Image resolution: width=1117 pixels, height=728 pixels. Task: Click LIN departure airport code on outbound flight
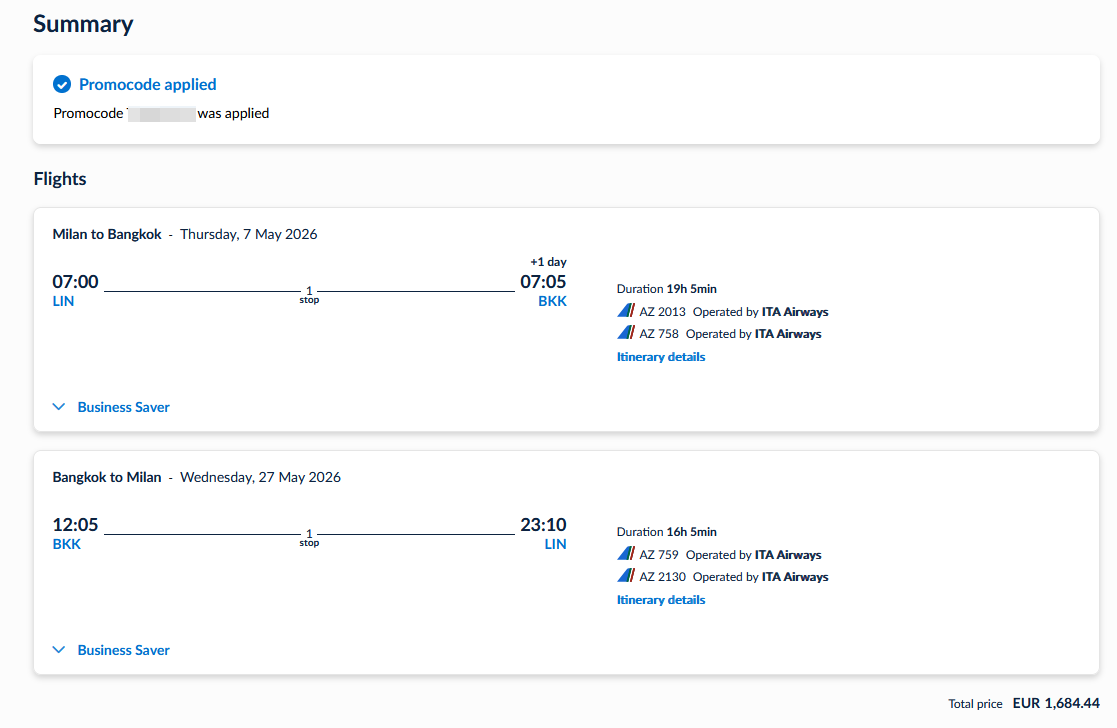(x=63, y=301)
